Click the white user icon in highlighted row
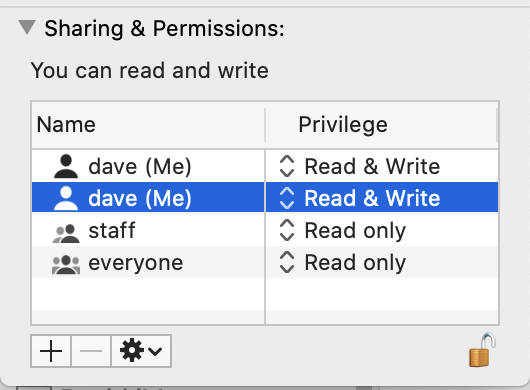530x390 pixels. click(x=66, y=198)
